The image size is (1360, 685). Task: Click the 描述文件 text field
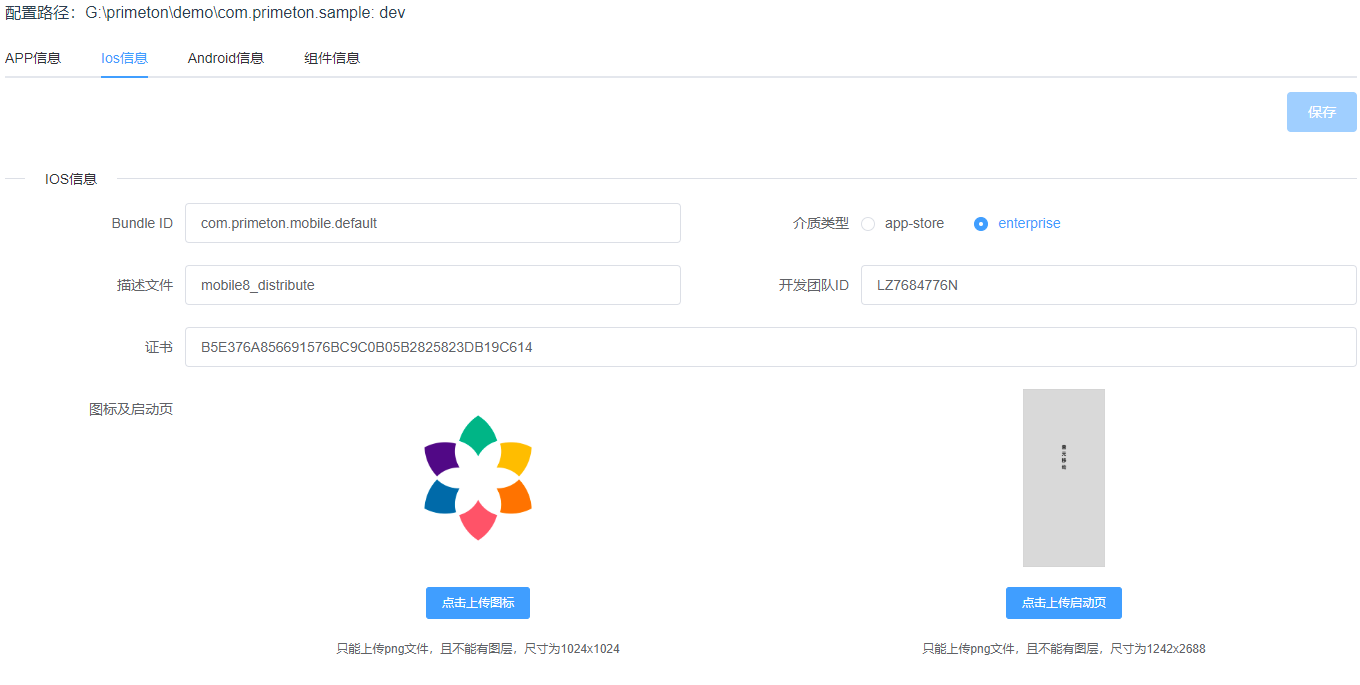coord(432,285)
